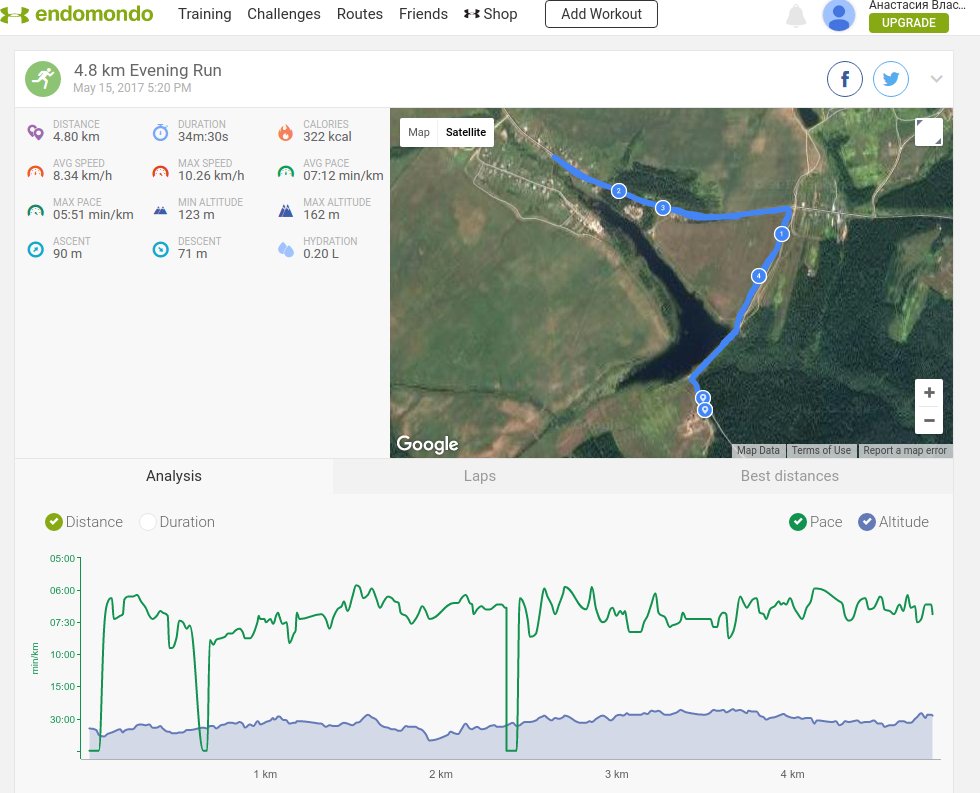Toggle fullscreen map view
Screen dimensions: 980x793
click(x=928, y=132)
